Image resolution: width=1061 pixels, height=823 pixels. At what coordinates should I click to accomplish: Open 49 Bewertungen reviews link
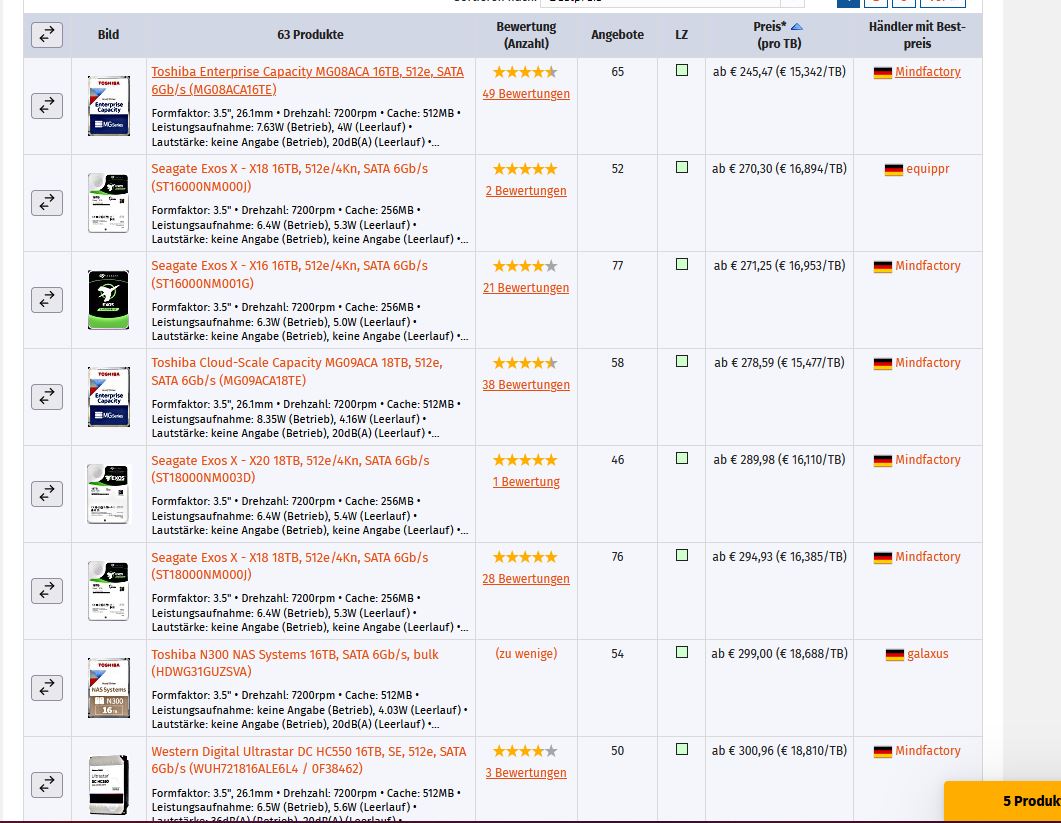click(x=526, y=94)
